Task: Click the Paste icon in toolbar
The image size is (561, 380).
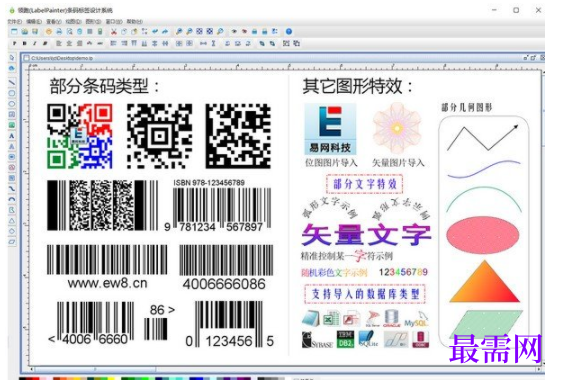Action: (134, 31)
